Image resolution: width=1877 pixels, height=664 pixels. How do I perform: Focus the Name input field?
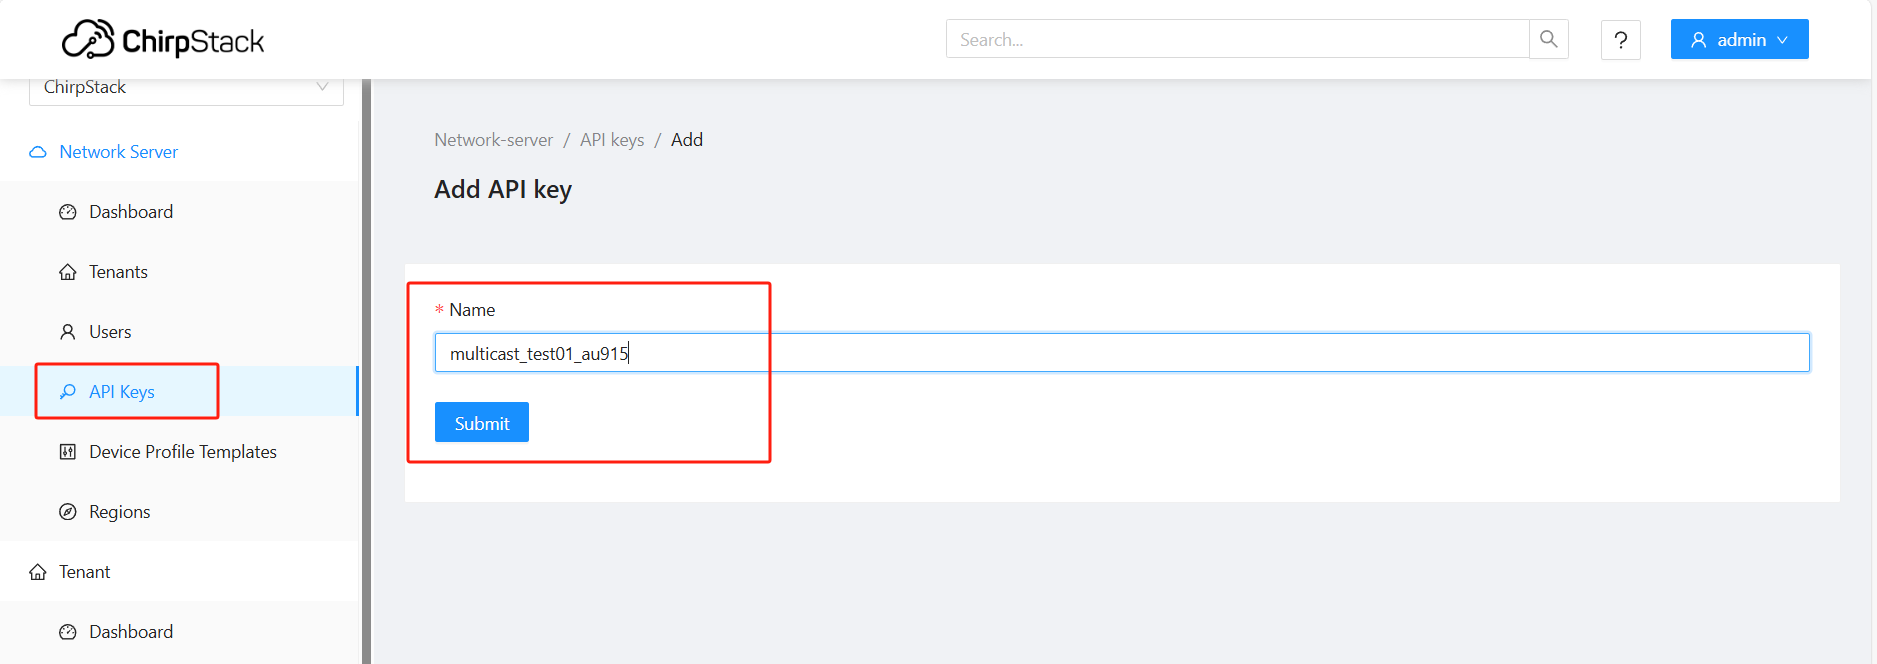pos(1122,352)
